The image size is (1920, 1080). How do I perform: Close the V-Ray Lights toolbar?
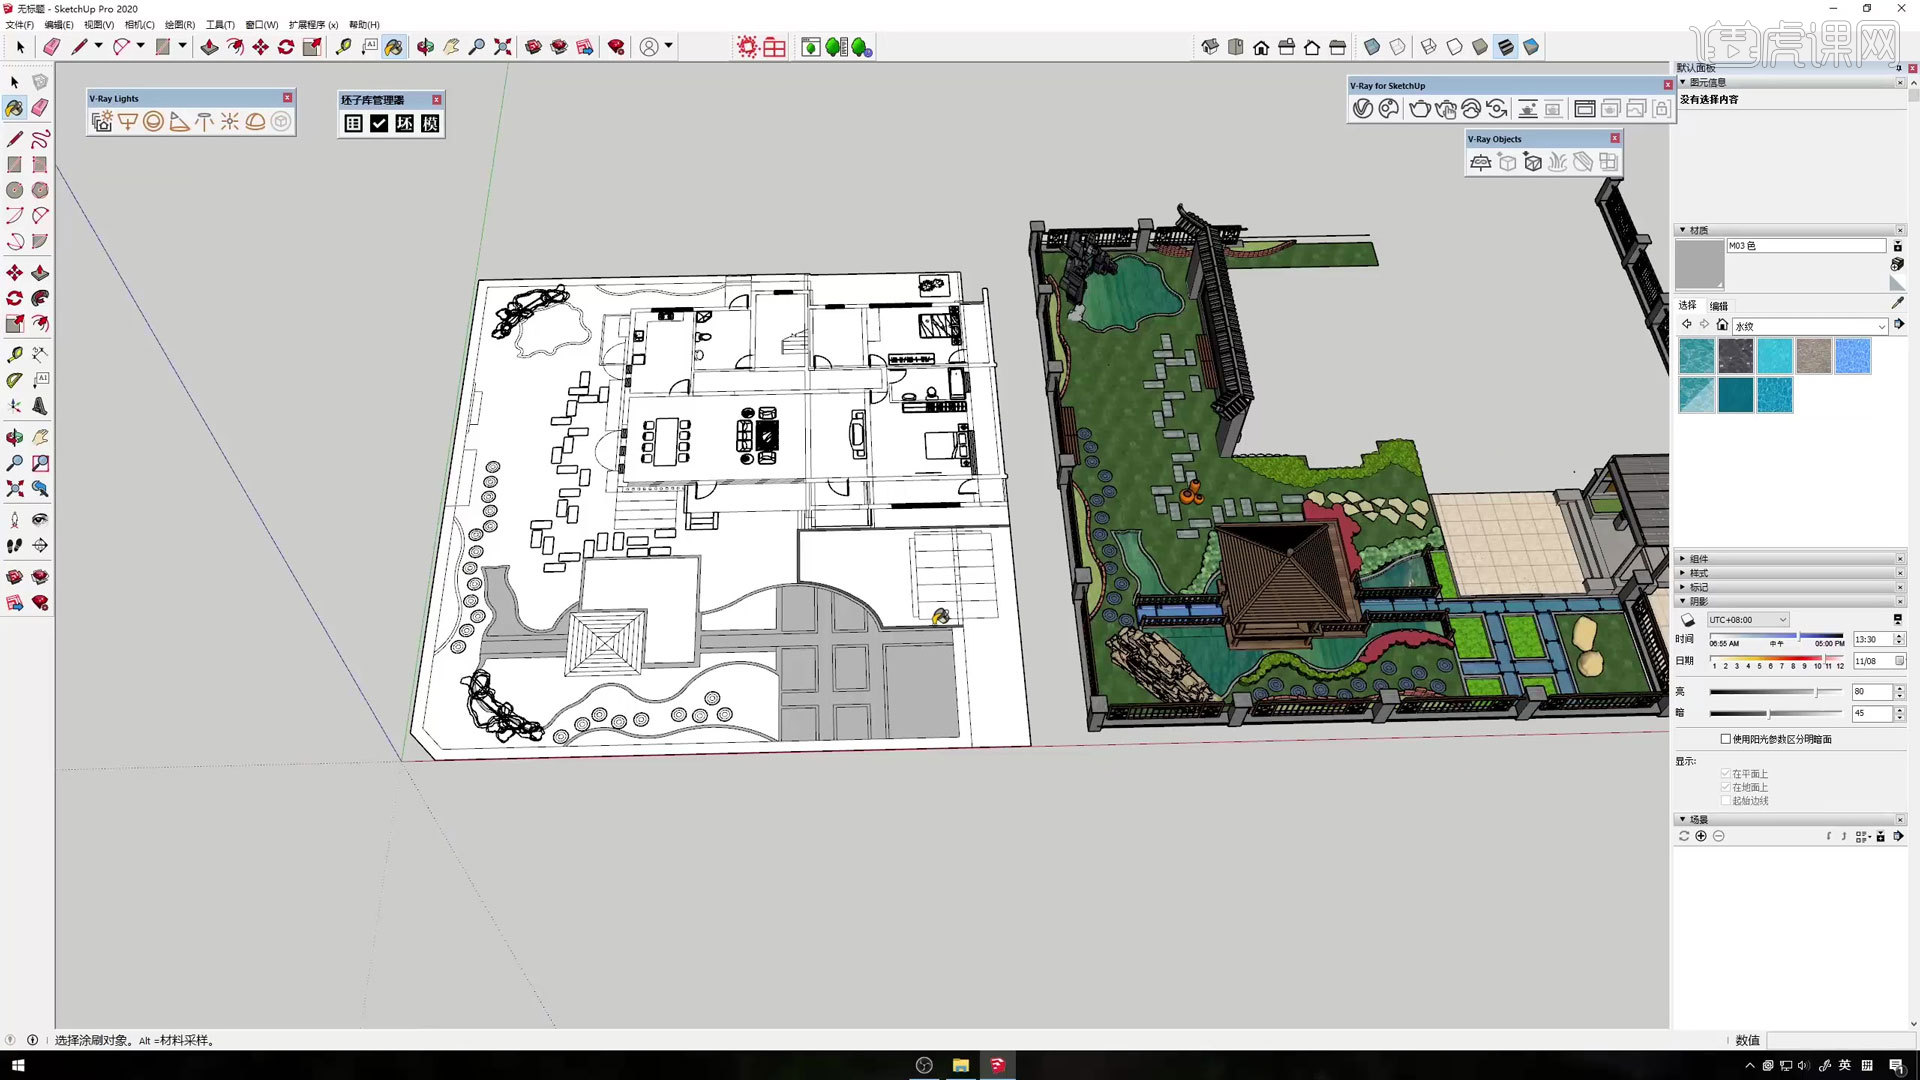(x=287, y=98)
